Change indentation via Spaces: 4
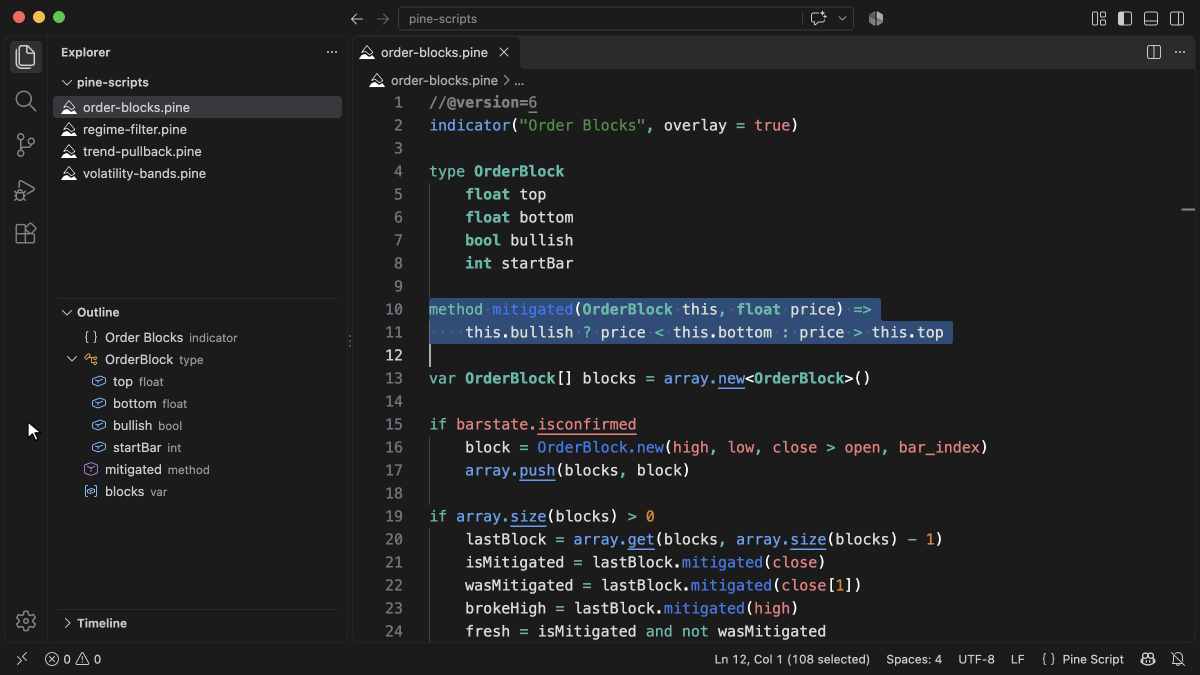Image resolution: width=1200 pixels, height=675 pixels. pos(914,659)
